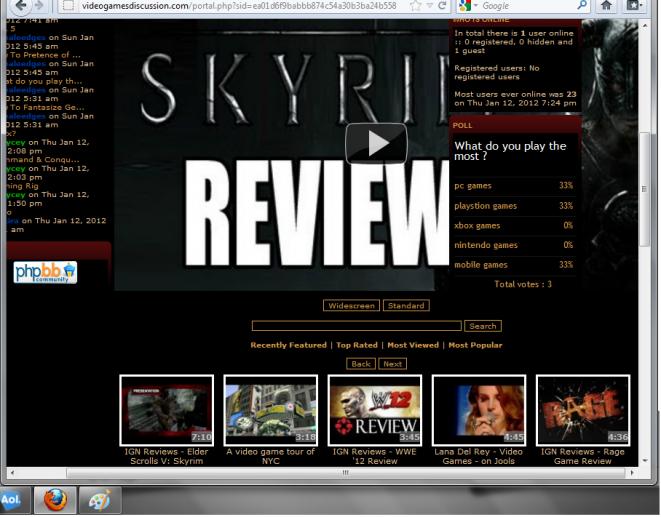
Task: Click the page identity icon before the URL
Action: 69,5
